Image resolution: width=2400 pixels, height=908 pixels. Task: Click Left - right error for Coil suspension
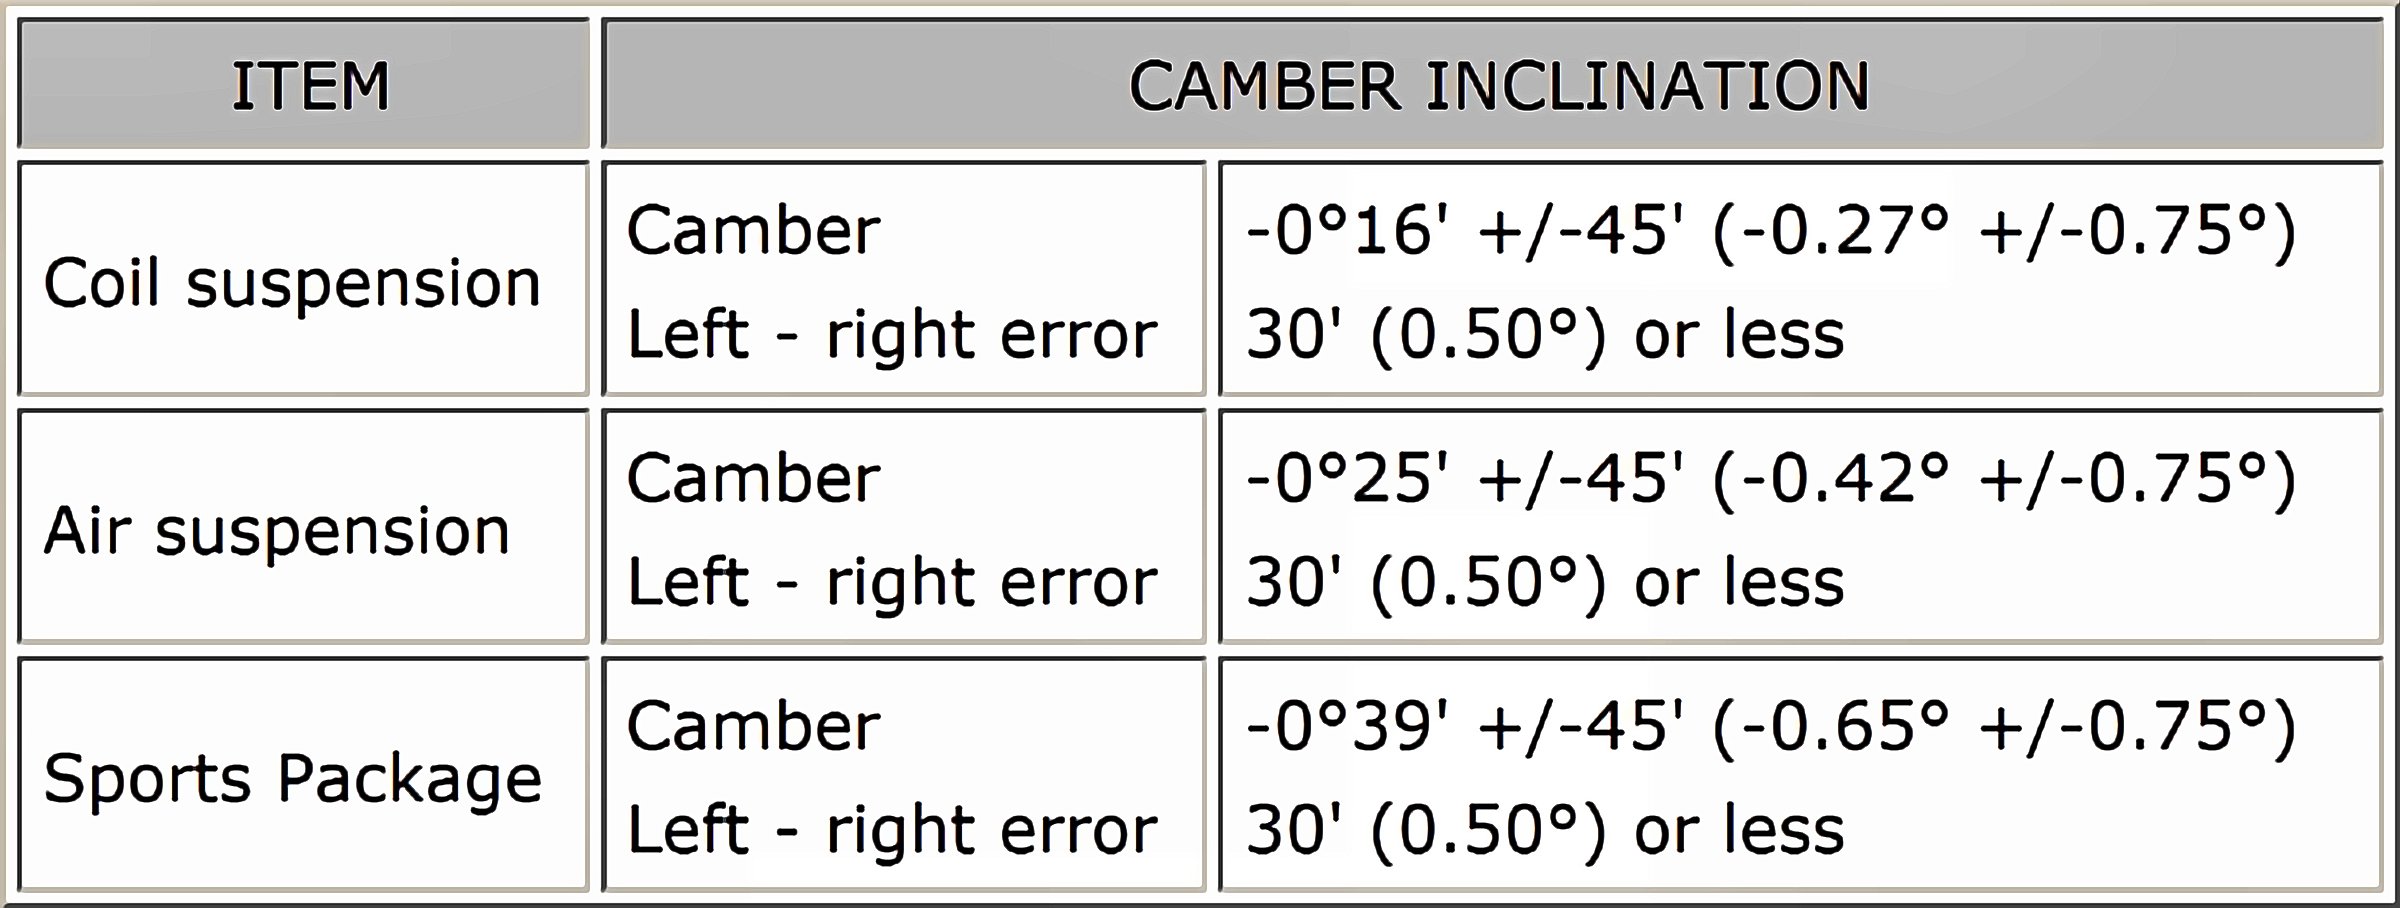pos(891,334)
